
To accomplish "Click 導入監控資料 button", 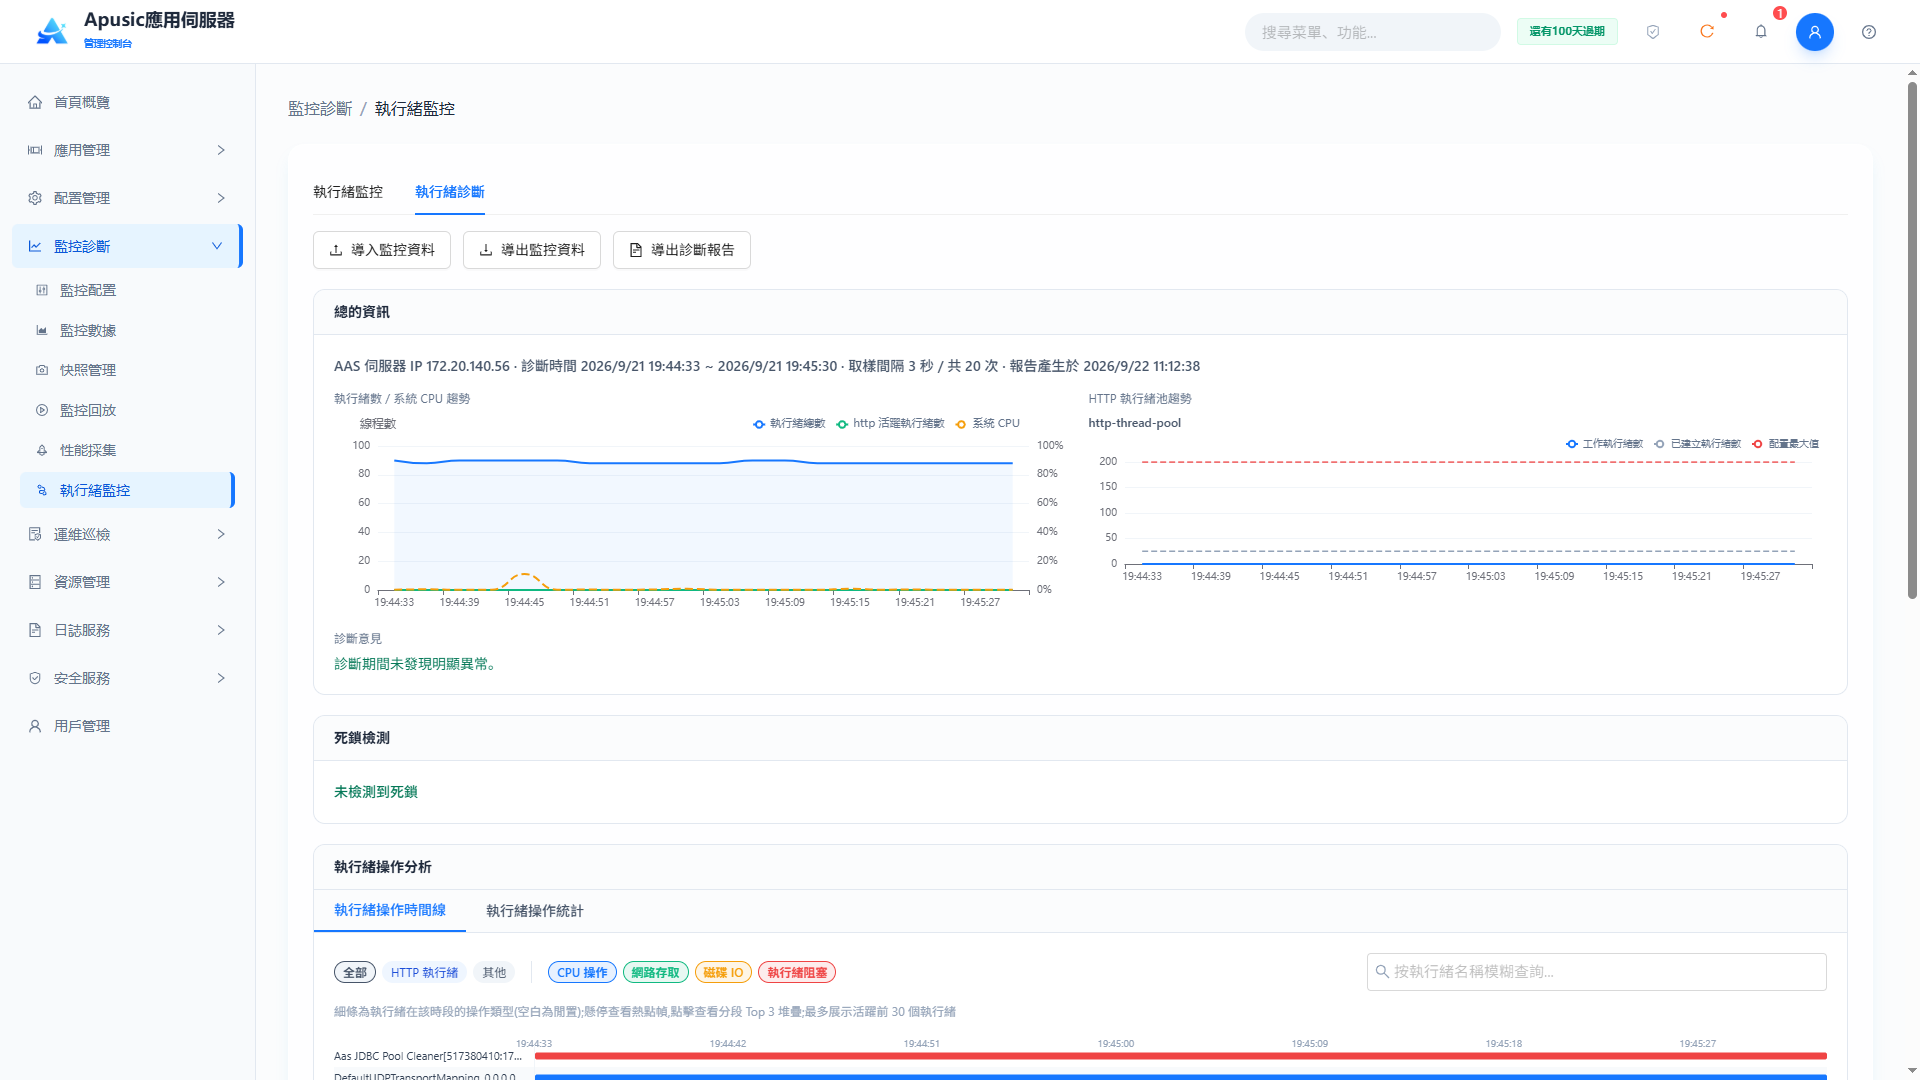I will click(382, 250).
